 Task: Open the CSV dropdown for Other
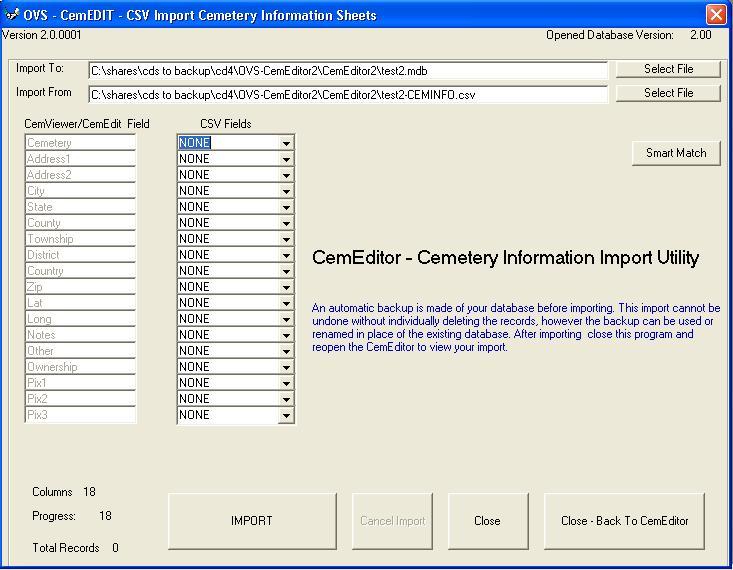286,351
